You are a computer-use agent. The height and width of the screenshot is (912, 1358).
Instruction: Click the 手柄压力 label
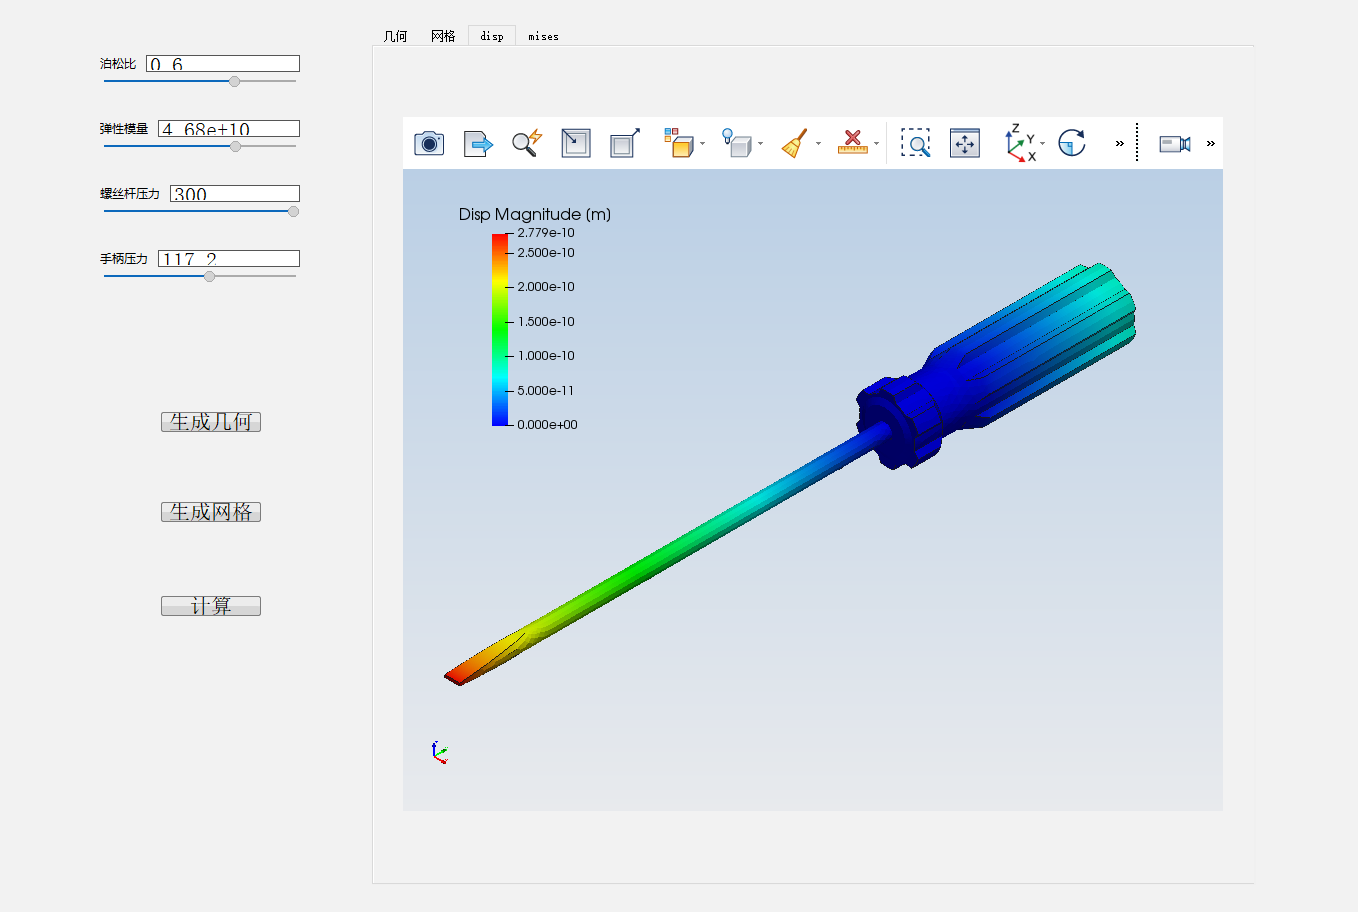point(124,259)
